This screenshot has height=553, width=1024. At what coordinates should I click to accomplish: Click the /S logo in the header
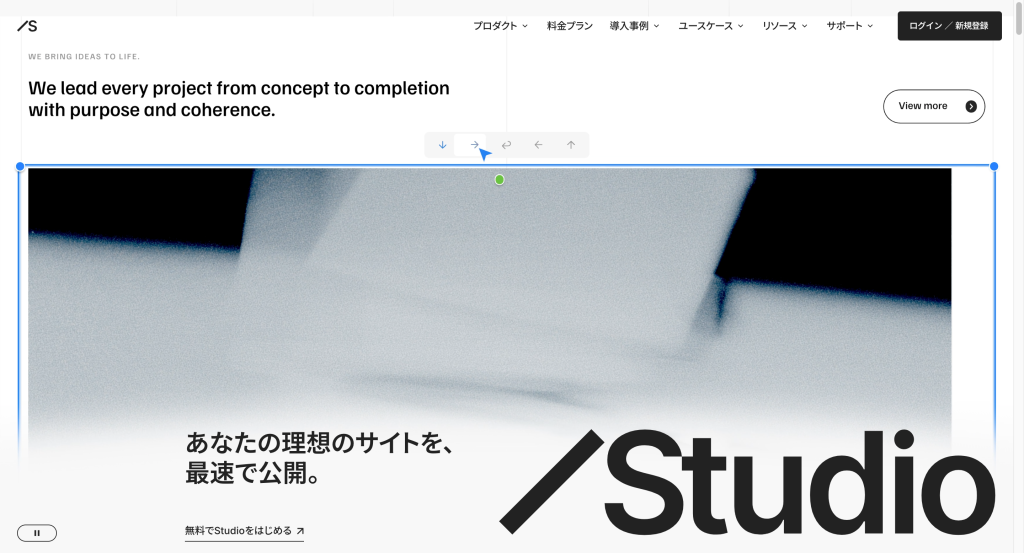[x=27, y=26]
